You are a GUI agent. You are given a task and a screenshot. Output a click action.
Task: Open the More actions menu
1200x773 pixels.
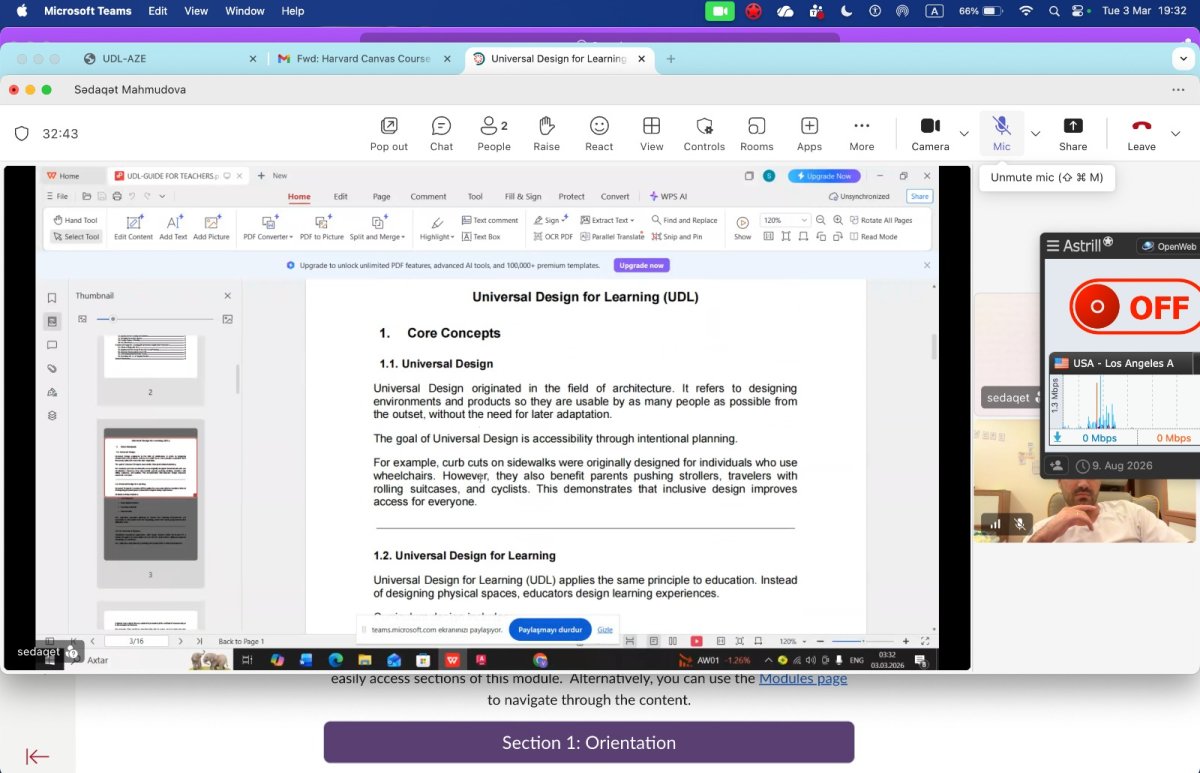862,134
